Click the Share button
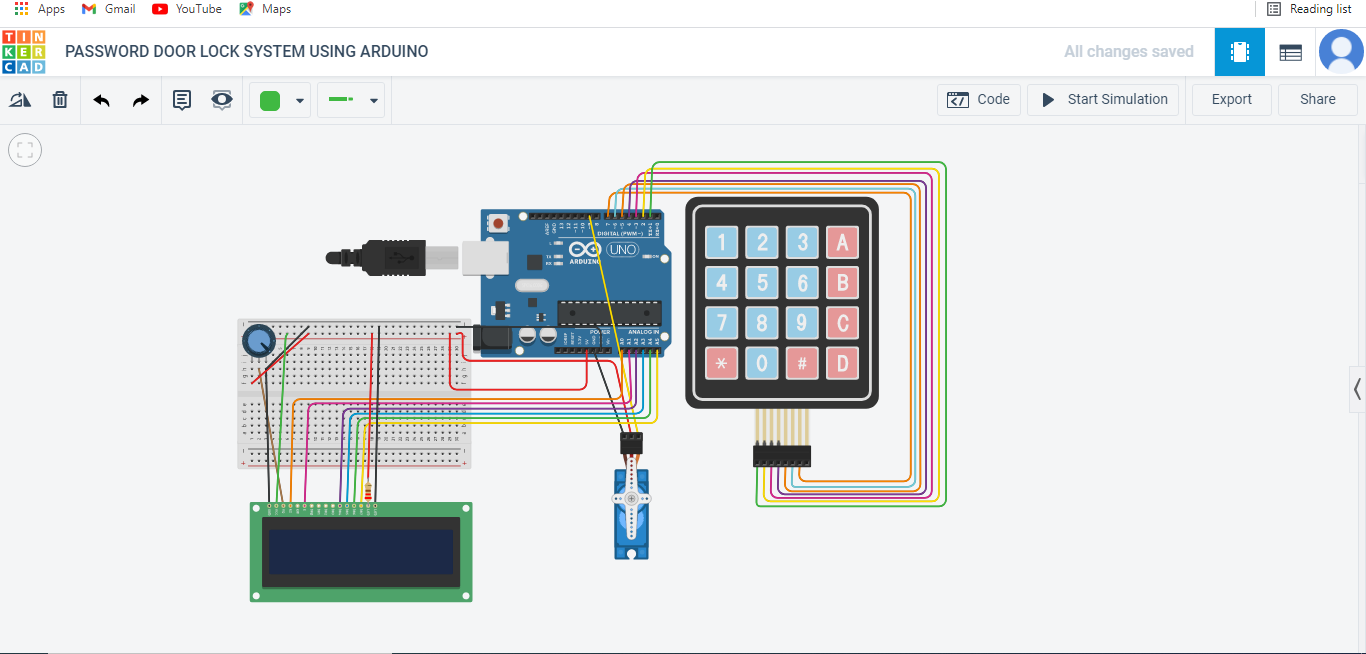 (1318, 99)
